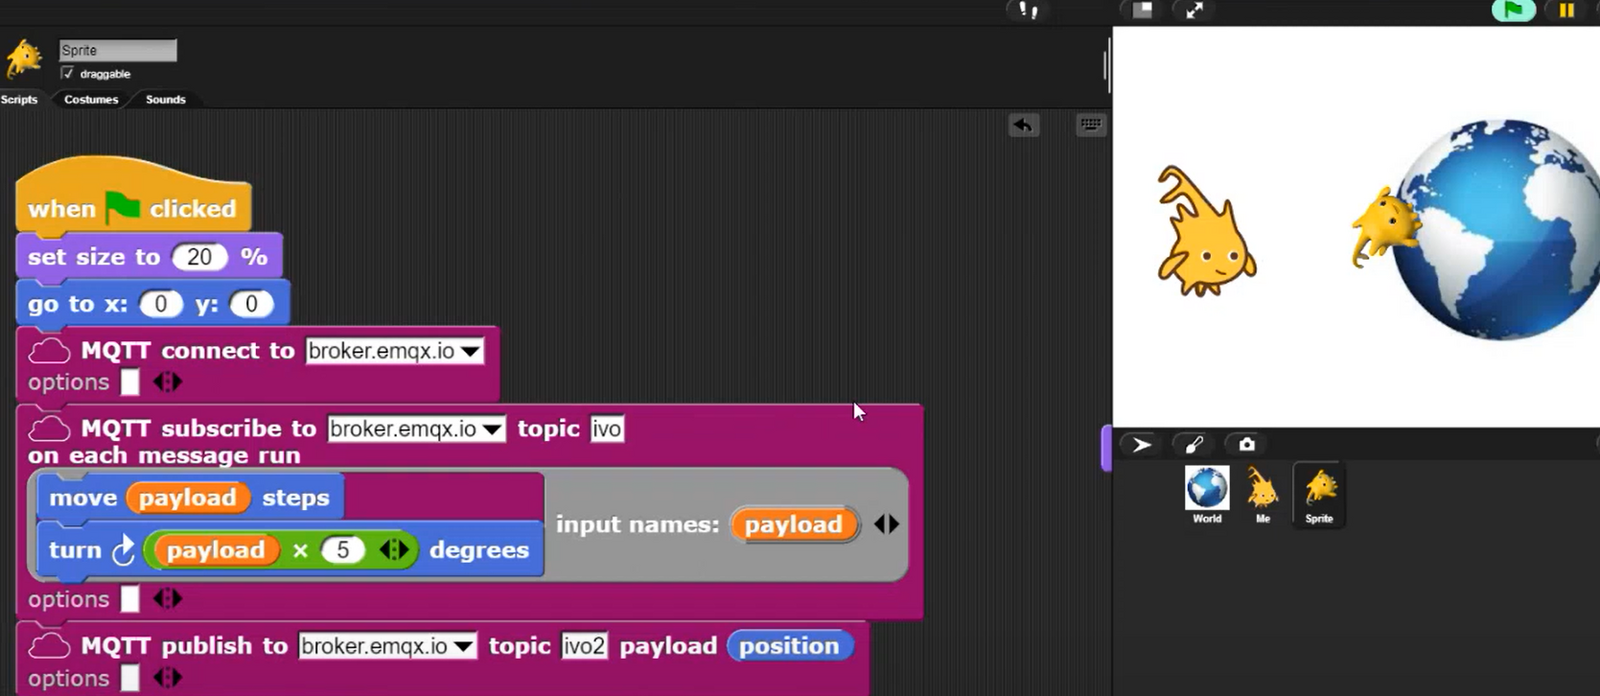
Task: Open broker dropdown in MQTT connect block
Action: 470,352
